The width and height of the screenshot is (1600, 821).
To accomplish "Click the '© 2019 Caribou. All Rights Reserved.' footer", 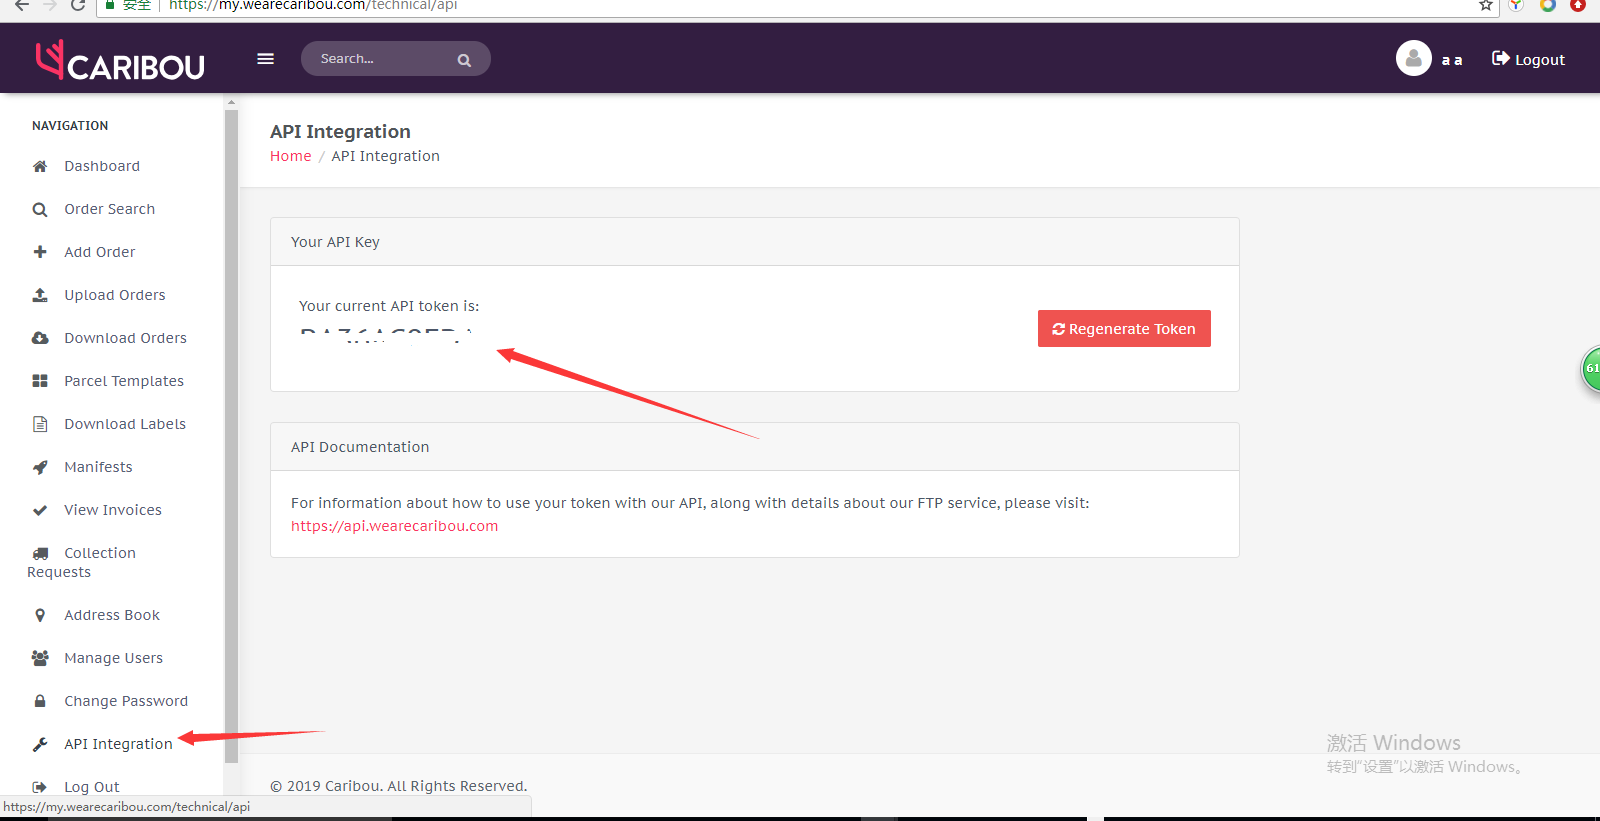I will [x=398, y=786].
